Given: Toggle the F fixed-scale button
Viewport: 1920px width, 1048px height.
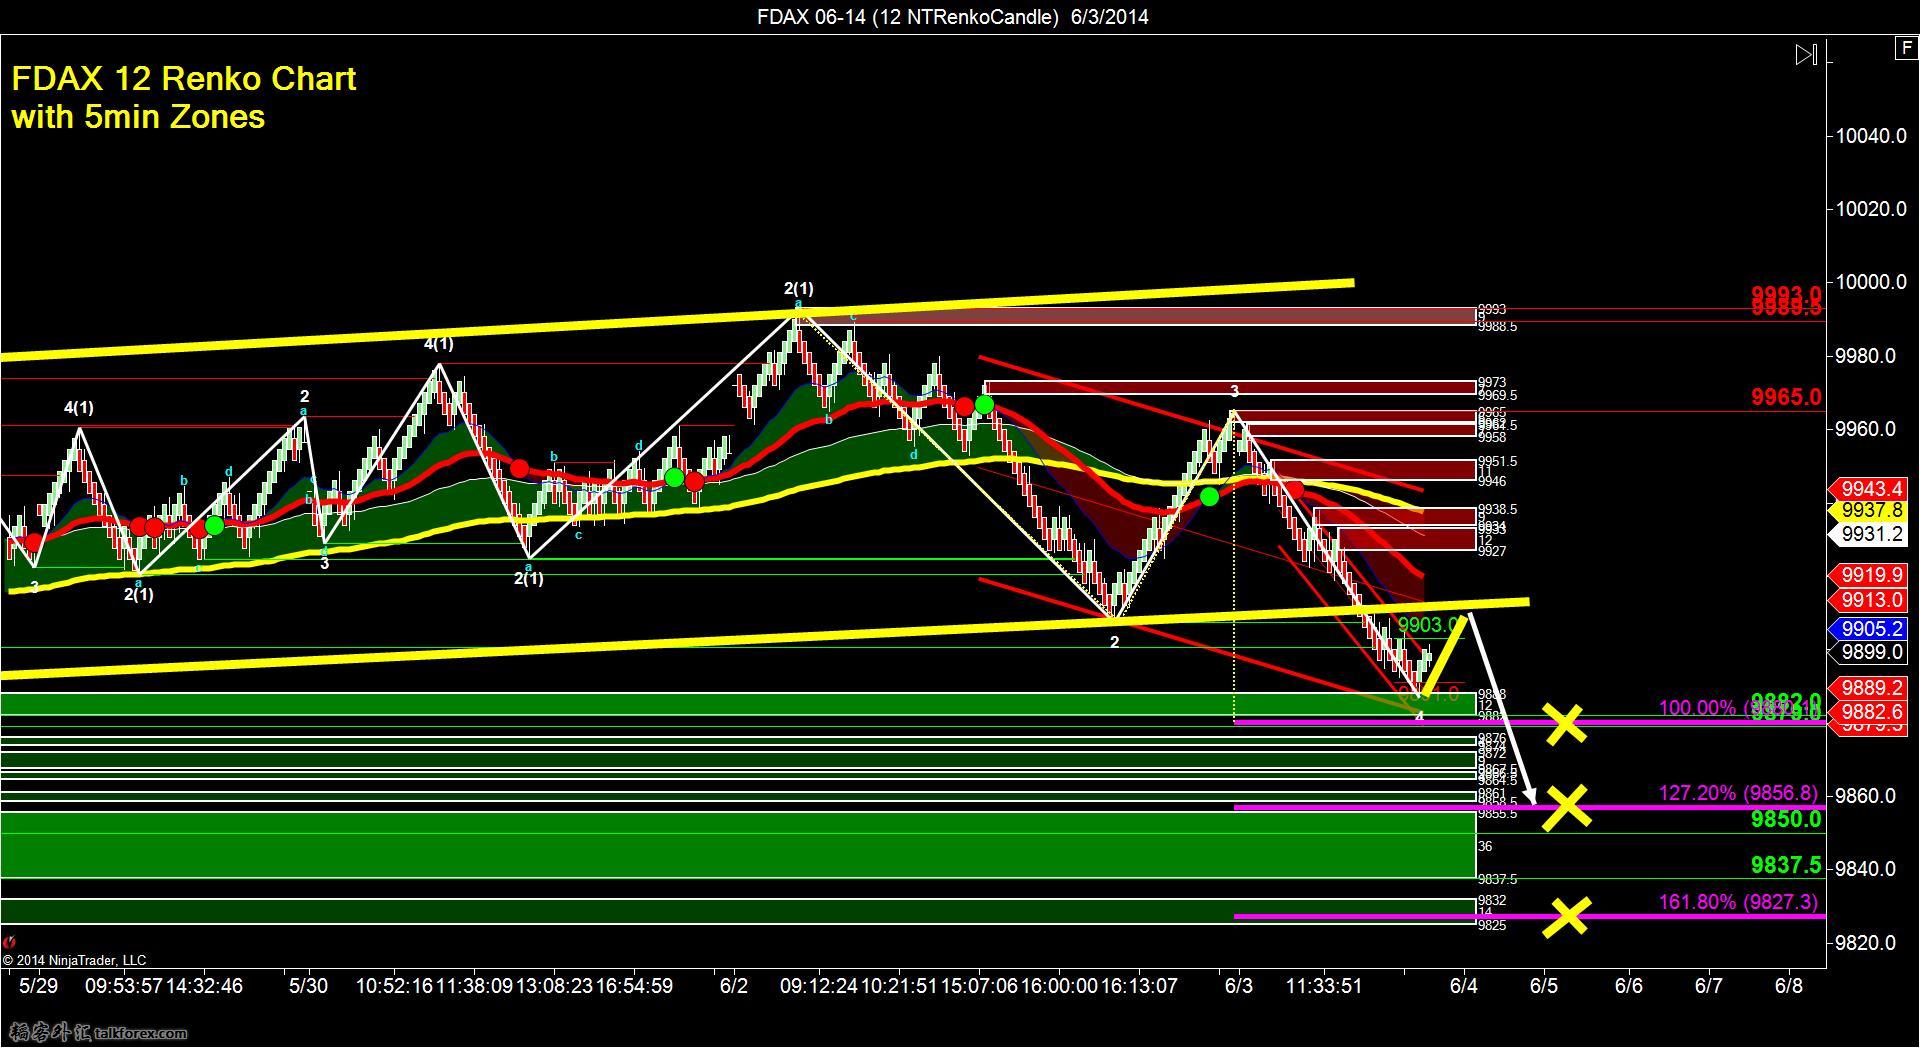Looking at the screenshot, I should (x=1906, y=48).
